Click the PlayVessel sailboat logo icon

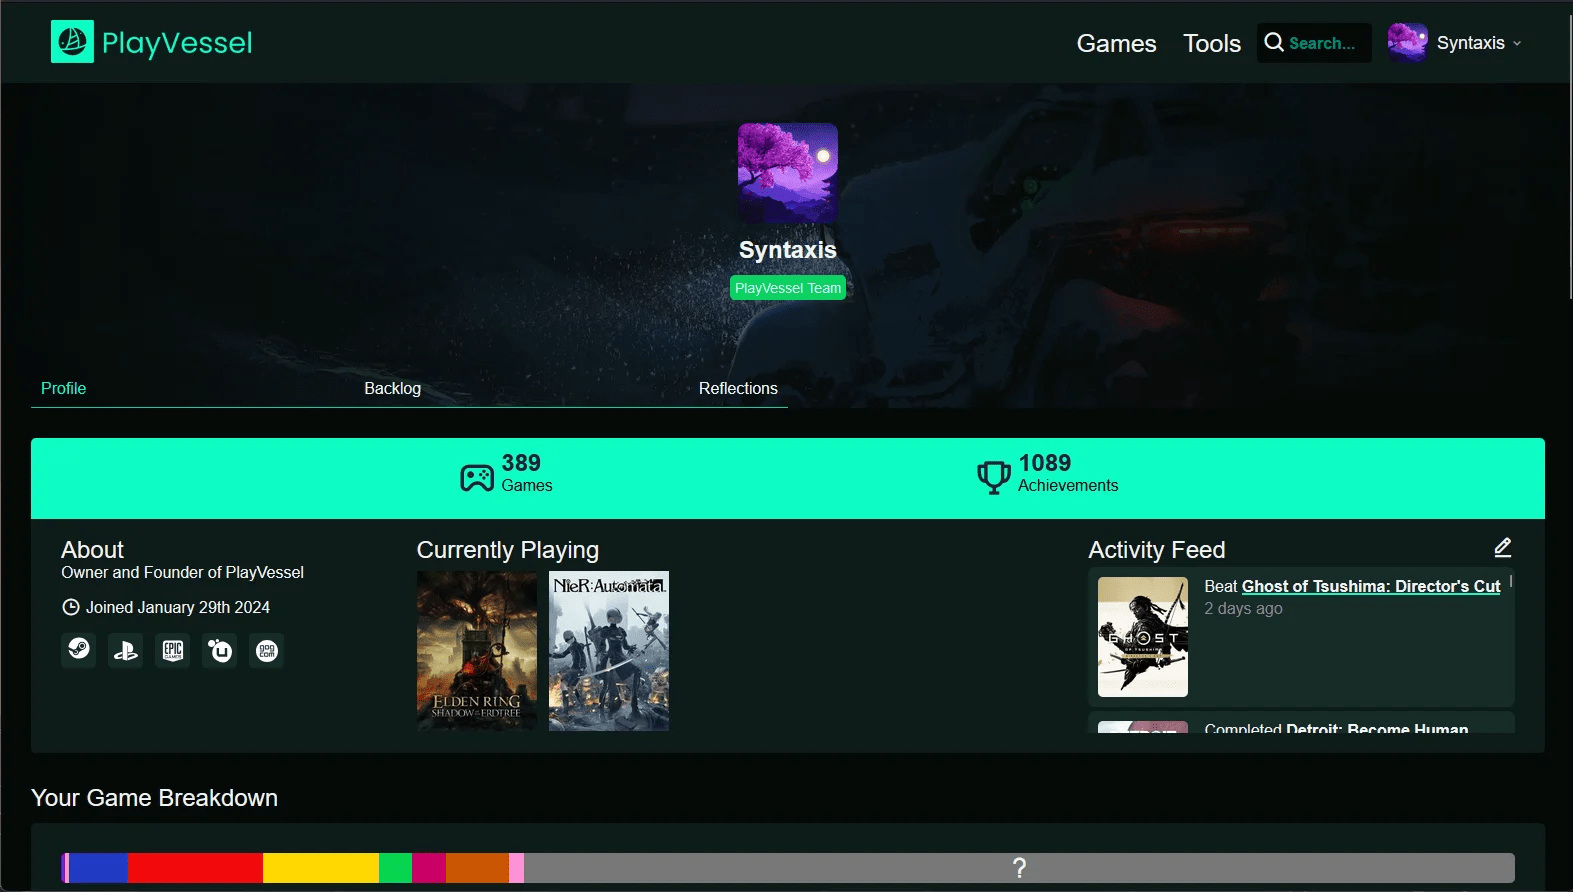72,42
